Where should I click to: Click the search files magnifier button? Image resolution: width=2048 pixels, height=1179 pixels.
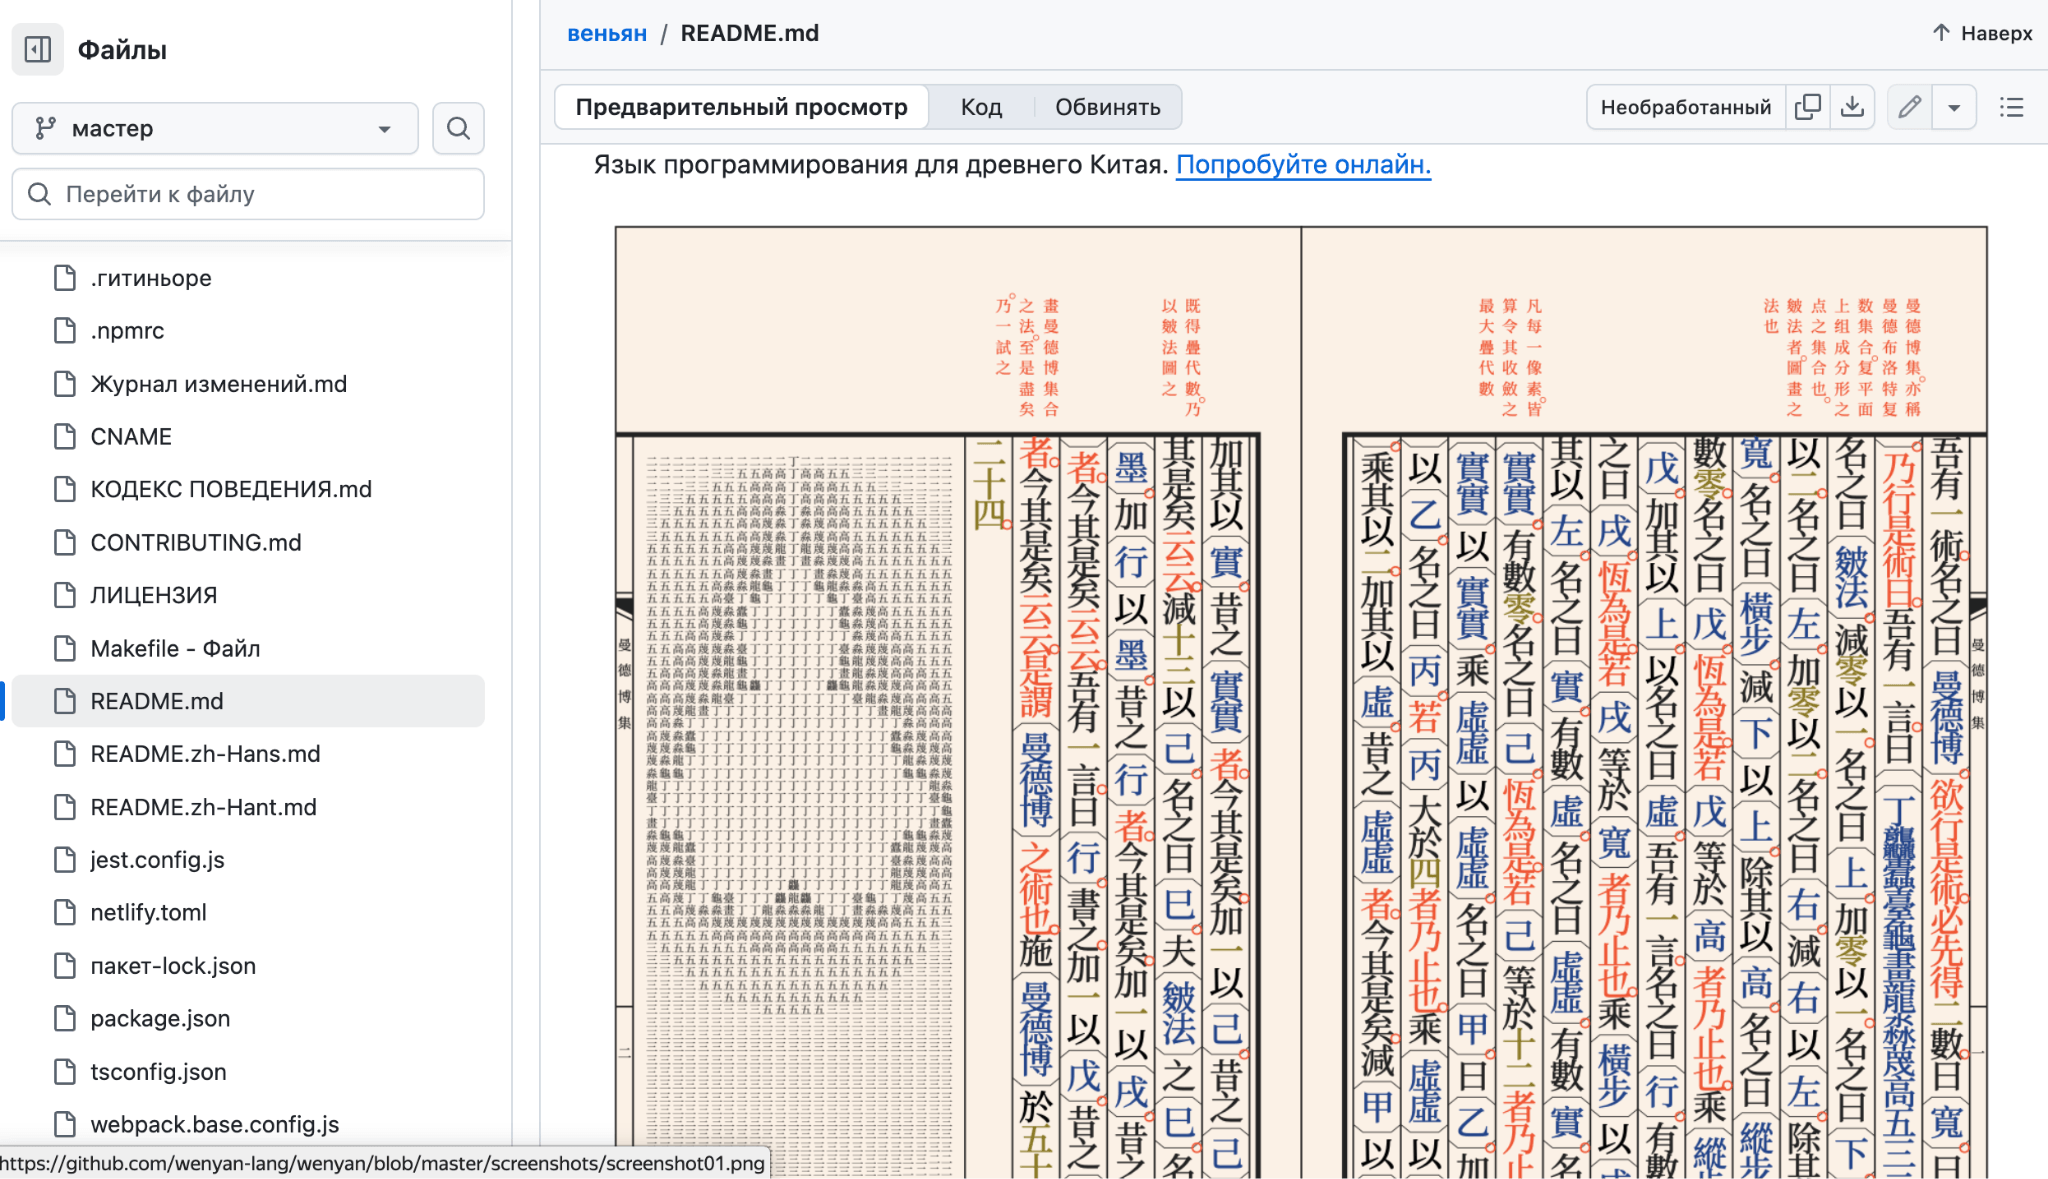pyautogui.click(x=458, y=128)
